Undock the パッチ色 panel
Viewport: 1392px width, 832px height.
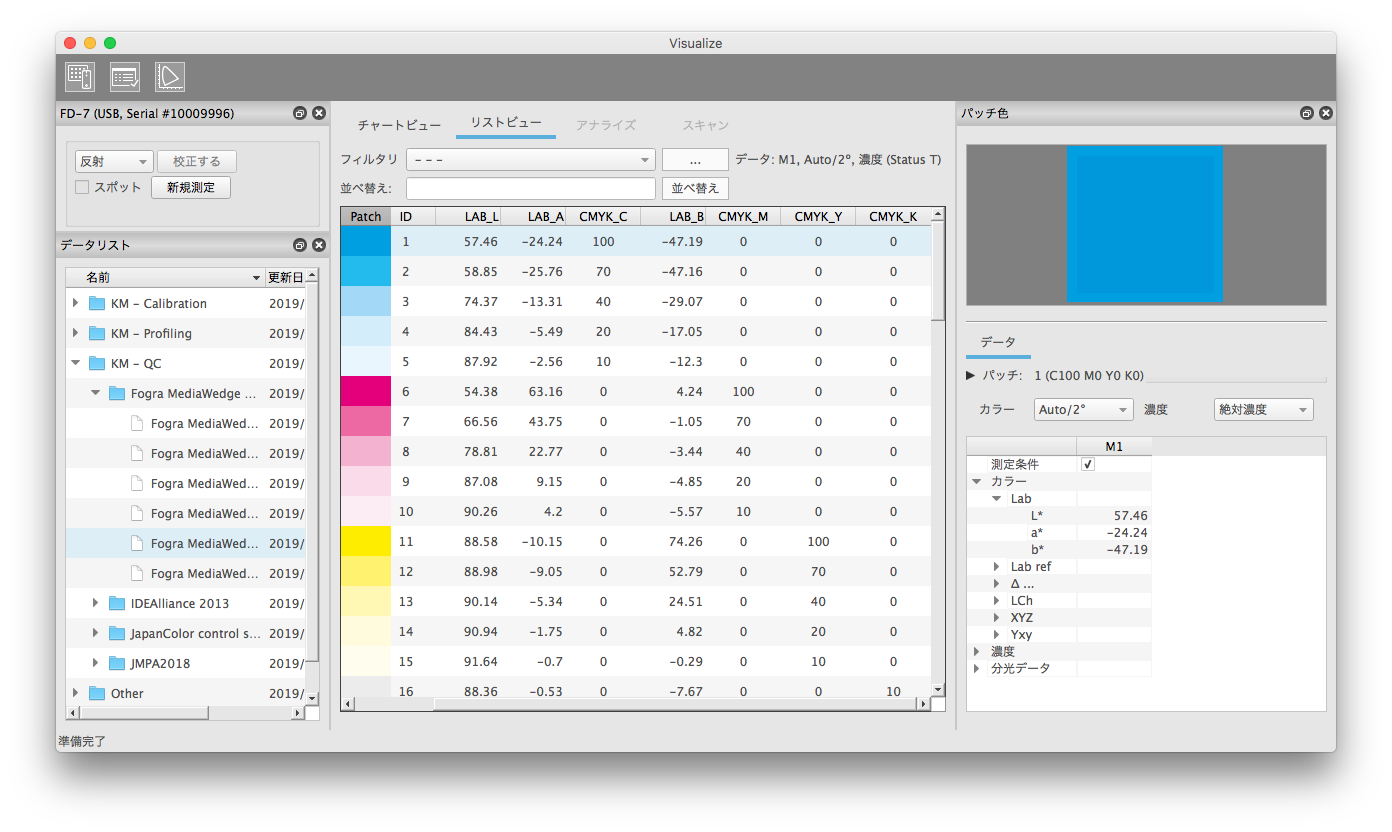pyautogui.click(x=1307, y=114)
